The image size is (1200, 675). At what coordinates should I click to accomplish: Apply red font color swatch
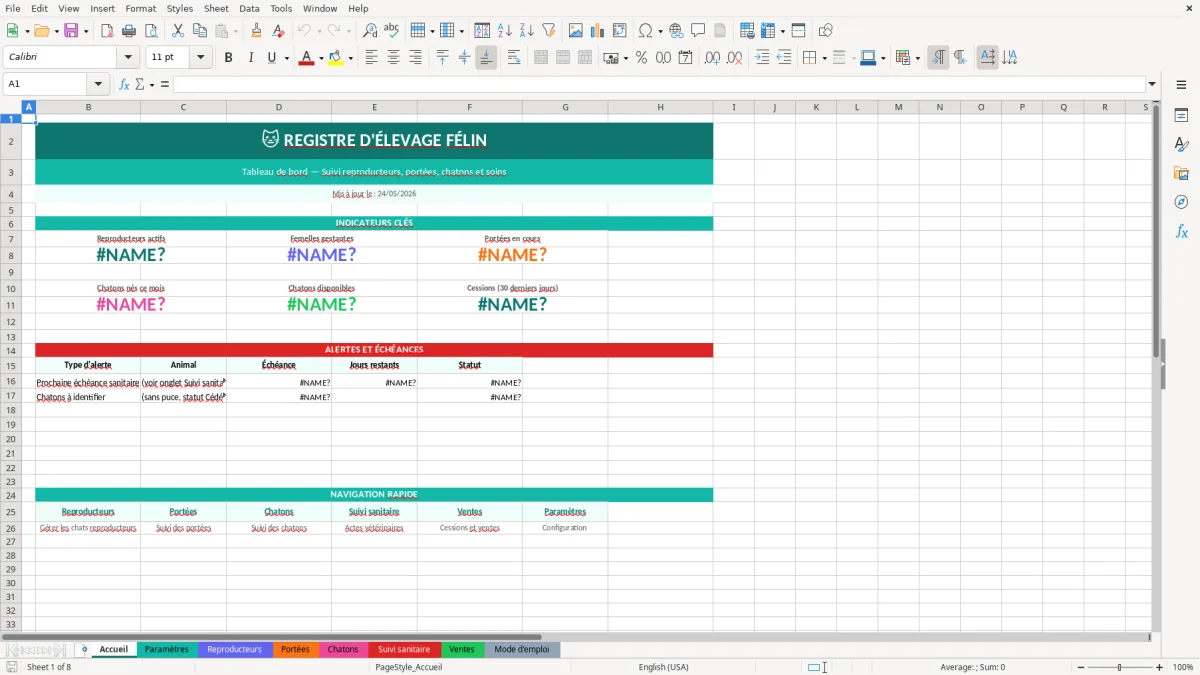(305, 58)
